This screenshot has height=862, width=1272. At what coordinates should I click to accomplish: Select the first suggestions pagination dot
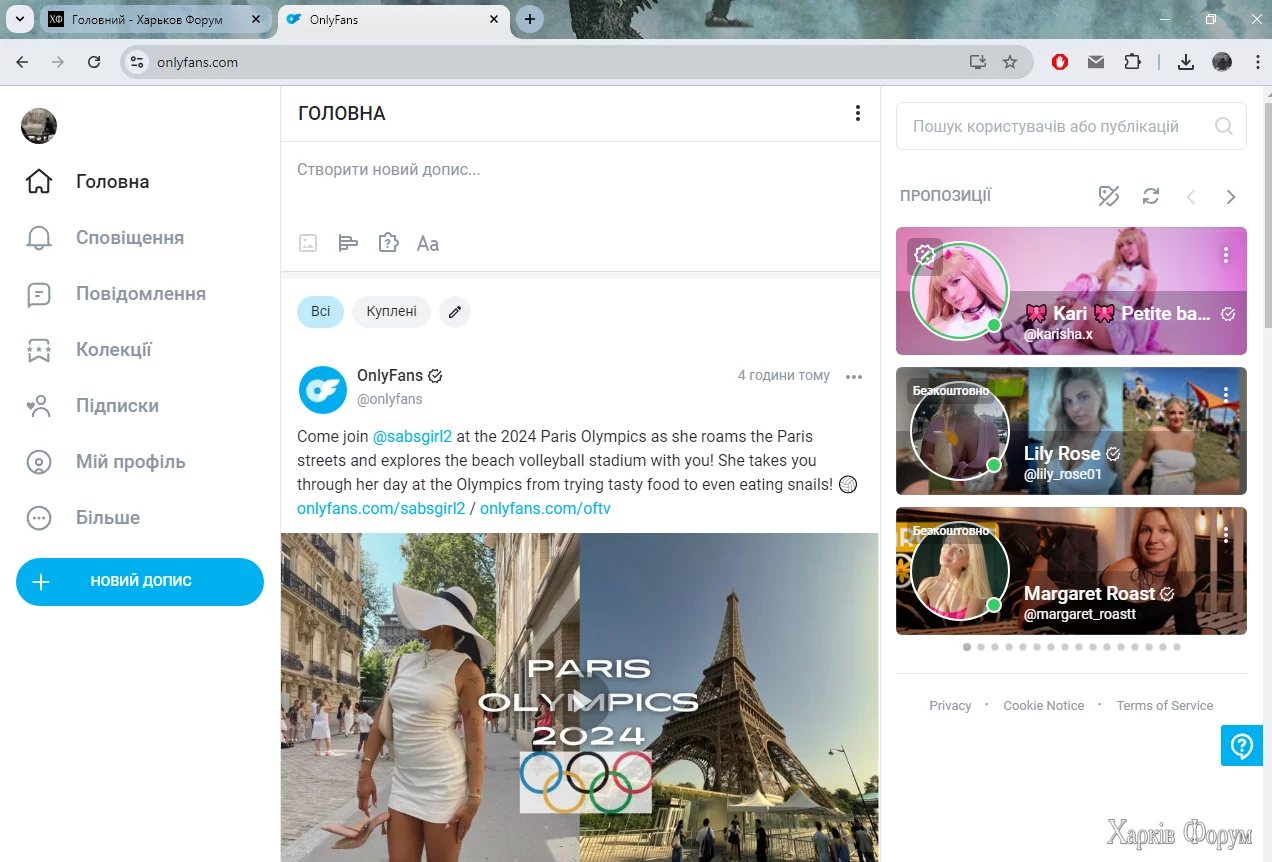coord(967,647)
